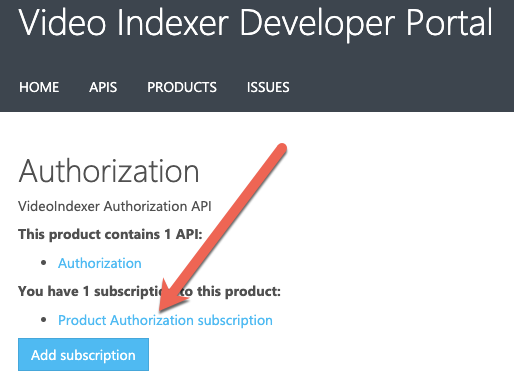Select 'You have 1 subscription to this product:' text
Image resolution: width=514 pixels, height=382 pixels.
(x=149, y=291)
